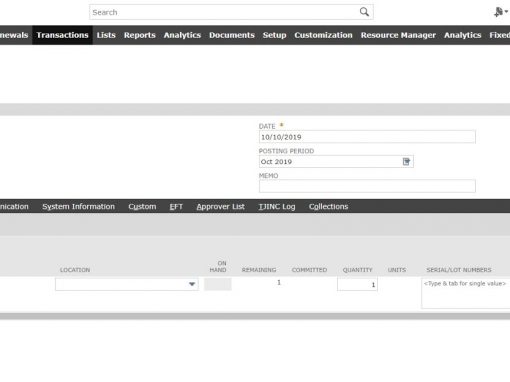Click the search magnifier icon
The width and height of the screenshot is (510, 382).
(364, 12)
